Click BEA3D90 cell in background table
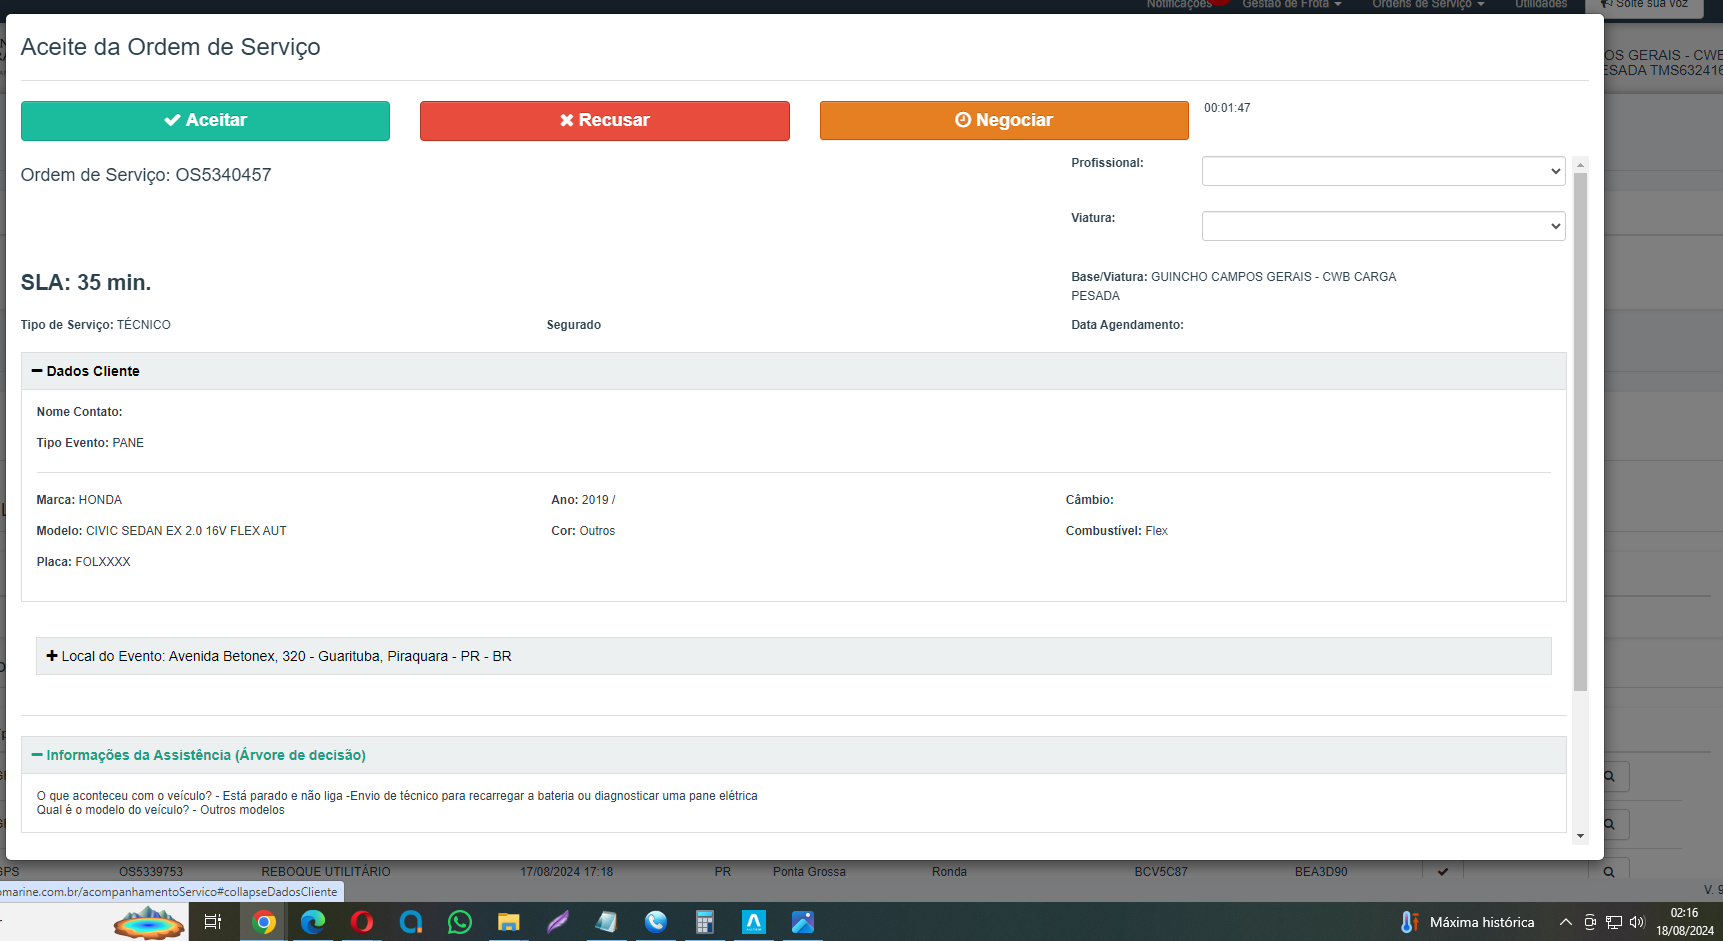1723x941 pixels. coord(1321,872)
